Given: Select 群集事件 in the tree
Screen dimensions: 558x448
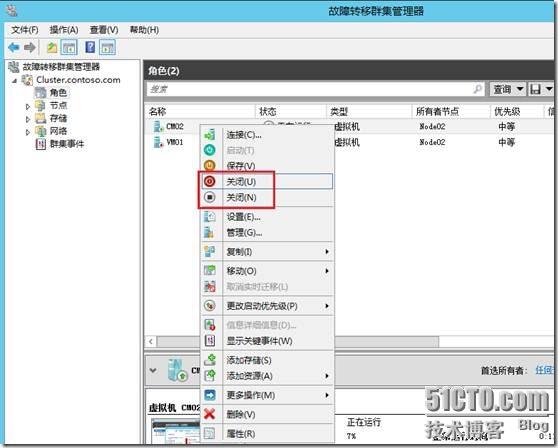Looking at the screenshot, I should point(66,144).
